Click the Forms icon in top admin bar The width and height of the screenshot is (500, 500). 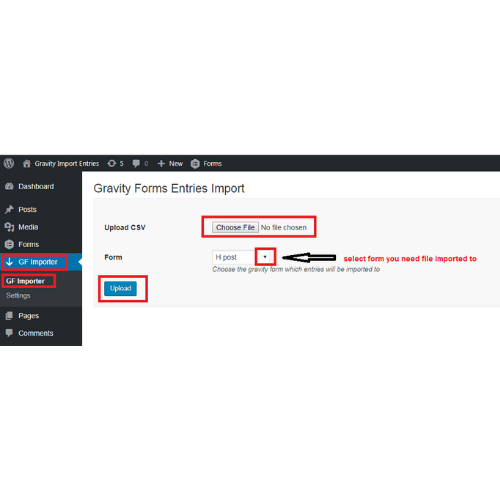[195, 164]
